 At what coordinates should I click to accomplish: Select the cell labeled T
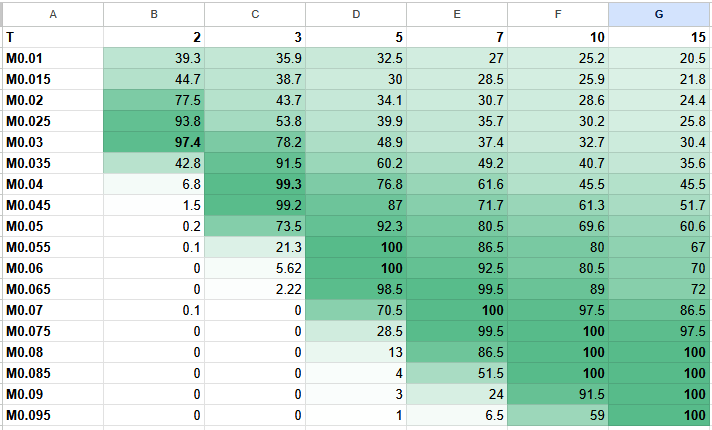(52, 37)
